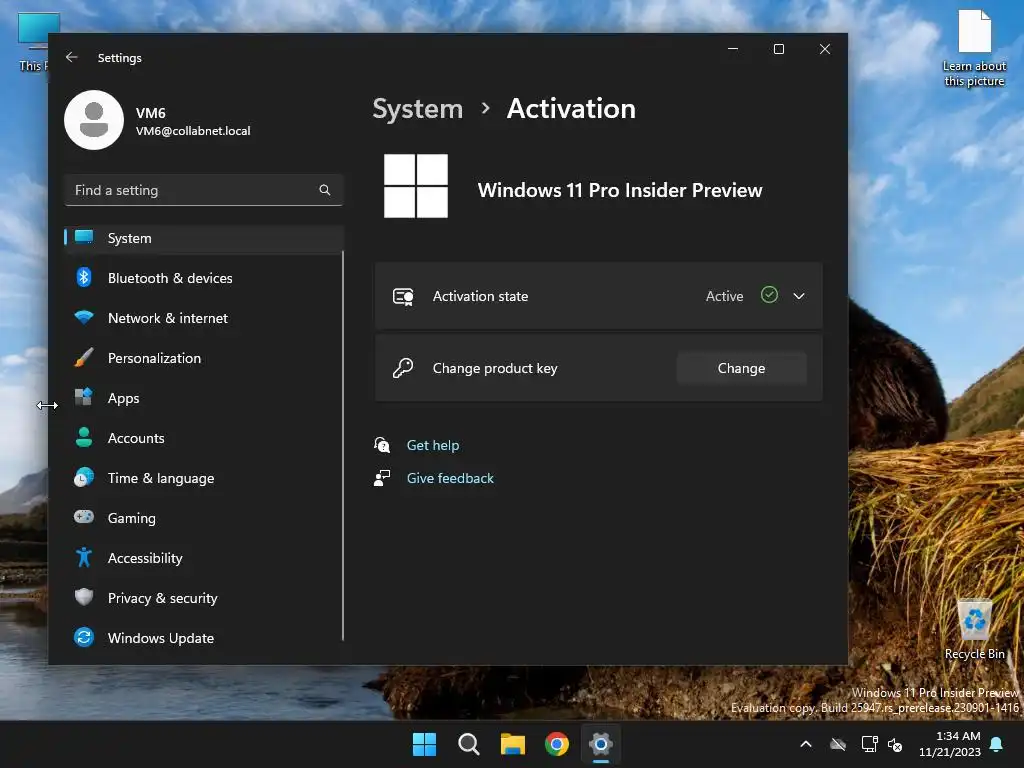Click the sidebar vertical scrollbar

pos(343,444)
